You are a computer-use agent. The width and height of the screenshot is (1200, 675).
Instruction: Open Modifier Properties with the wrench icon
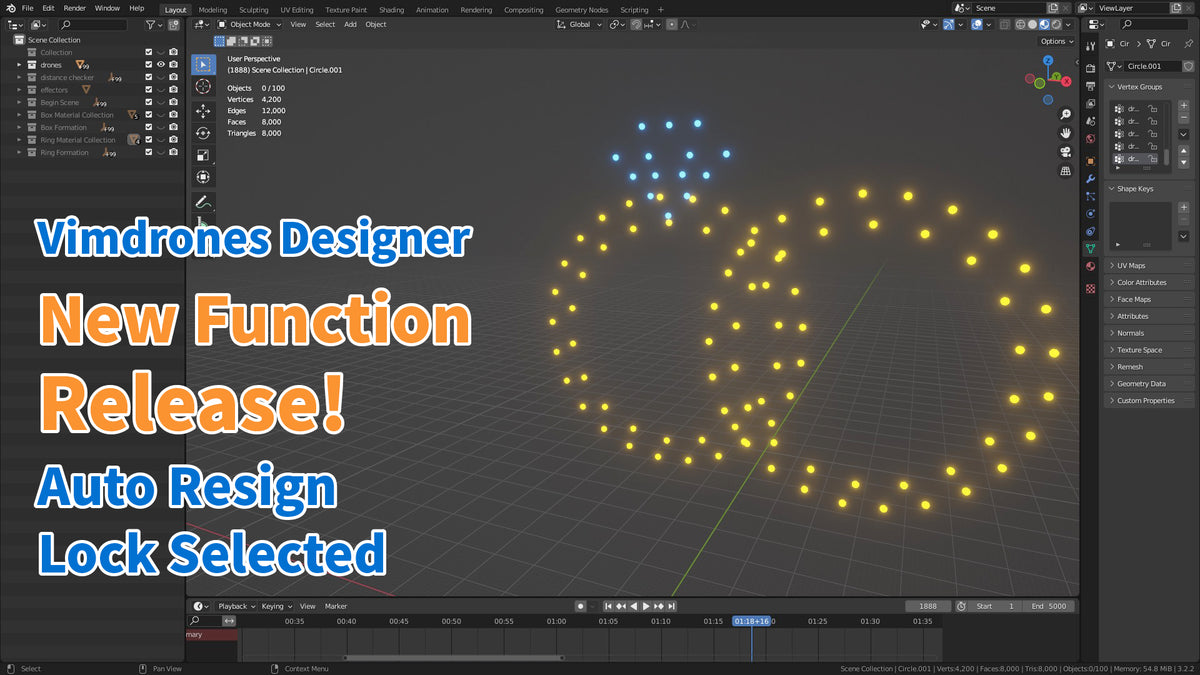[x=1090, y=177]
